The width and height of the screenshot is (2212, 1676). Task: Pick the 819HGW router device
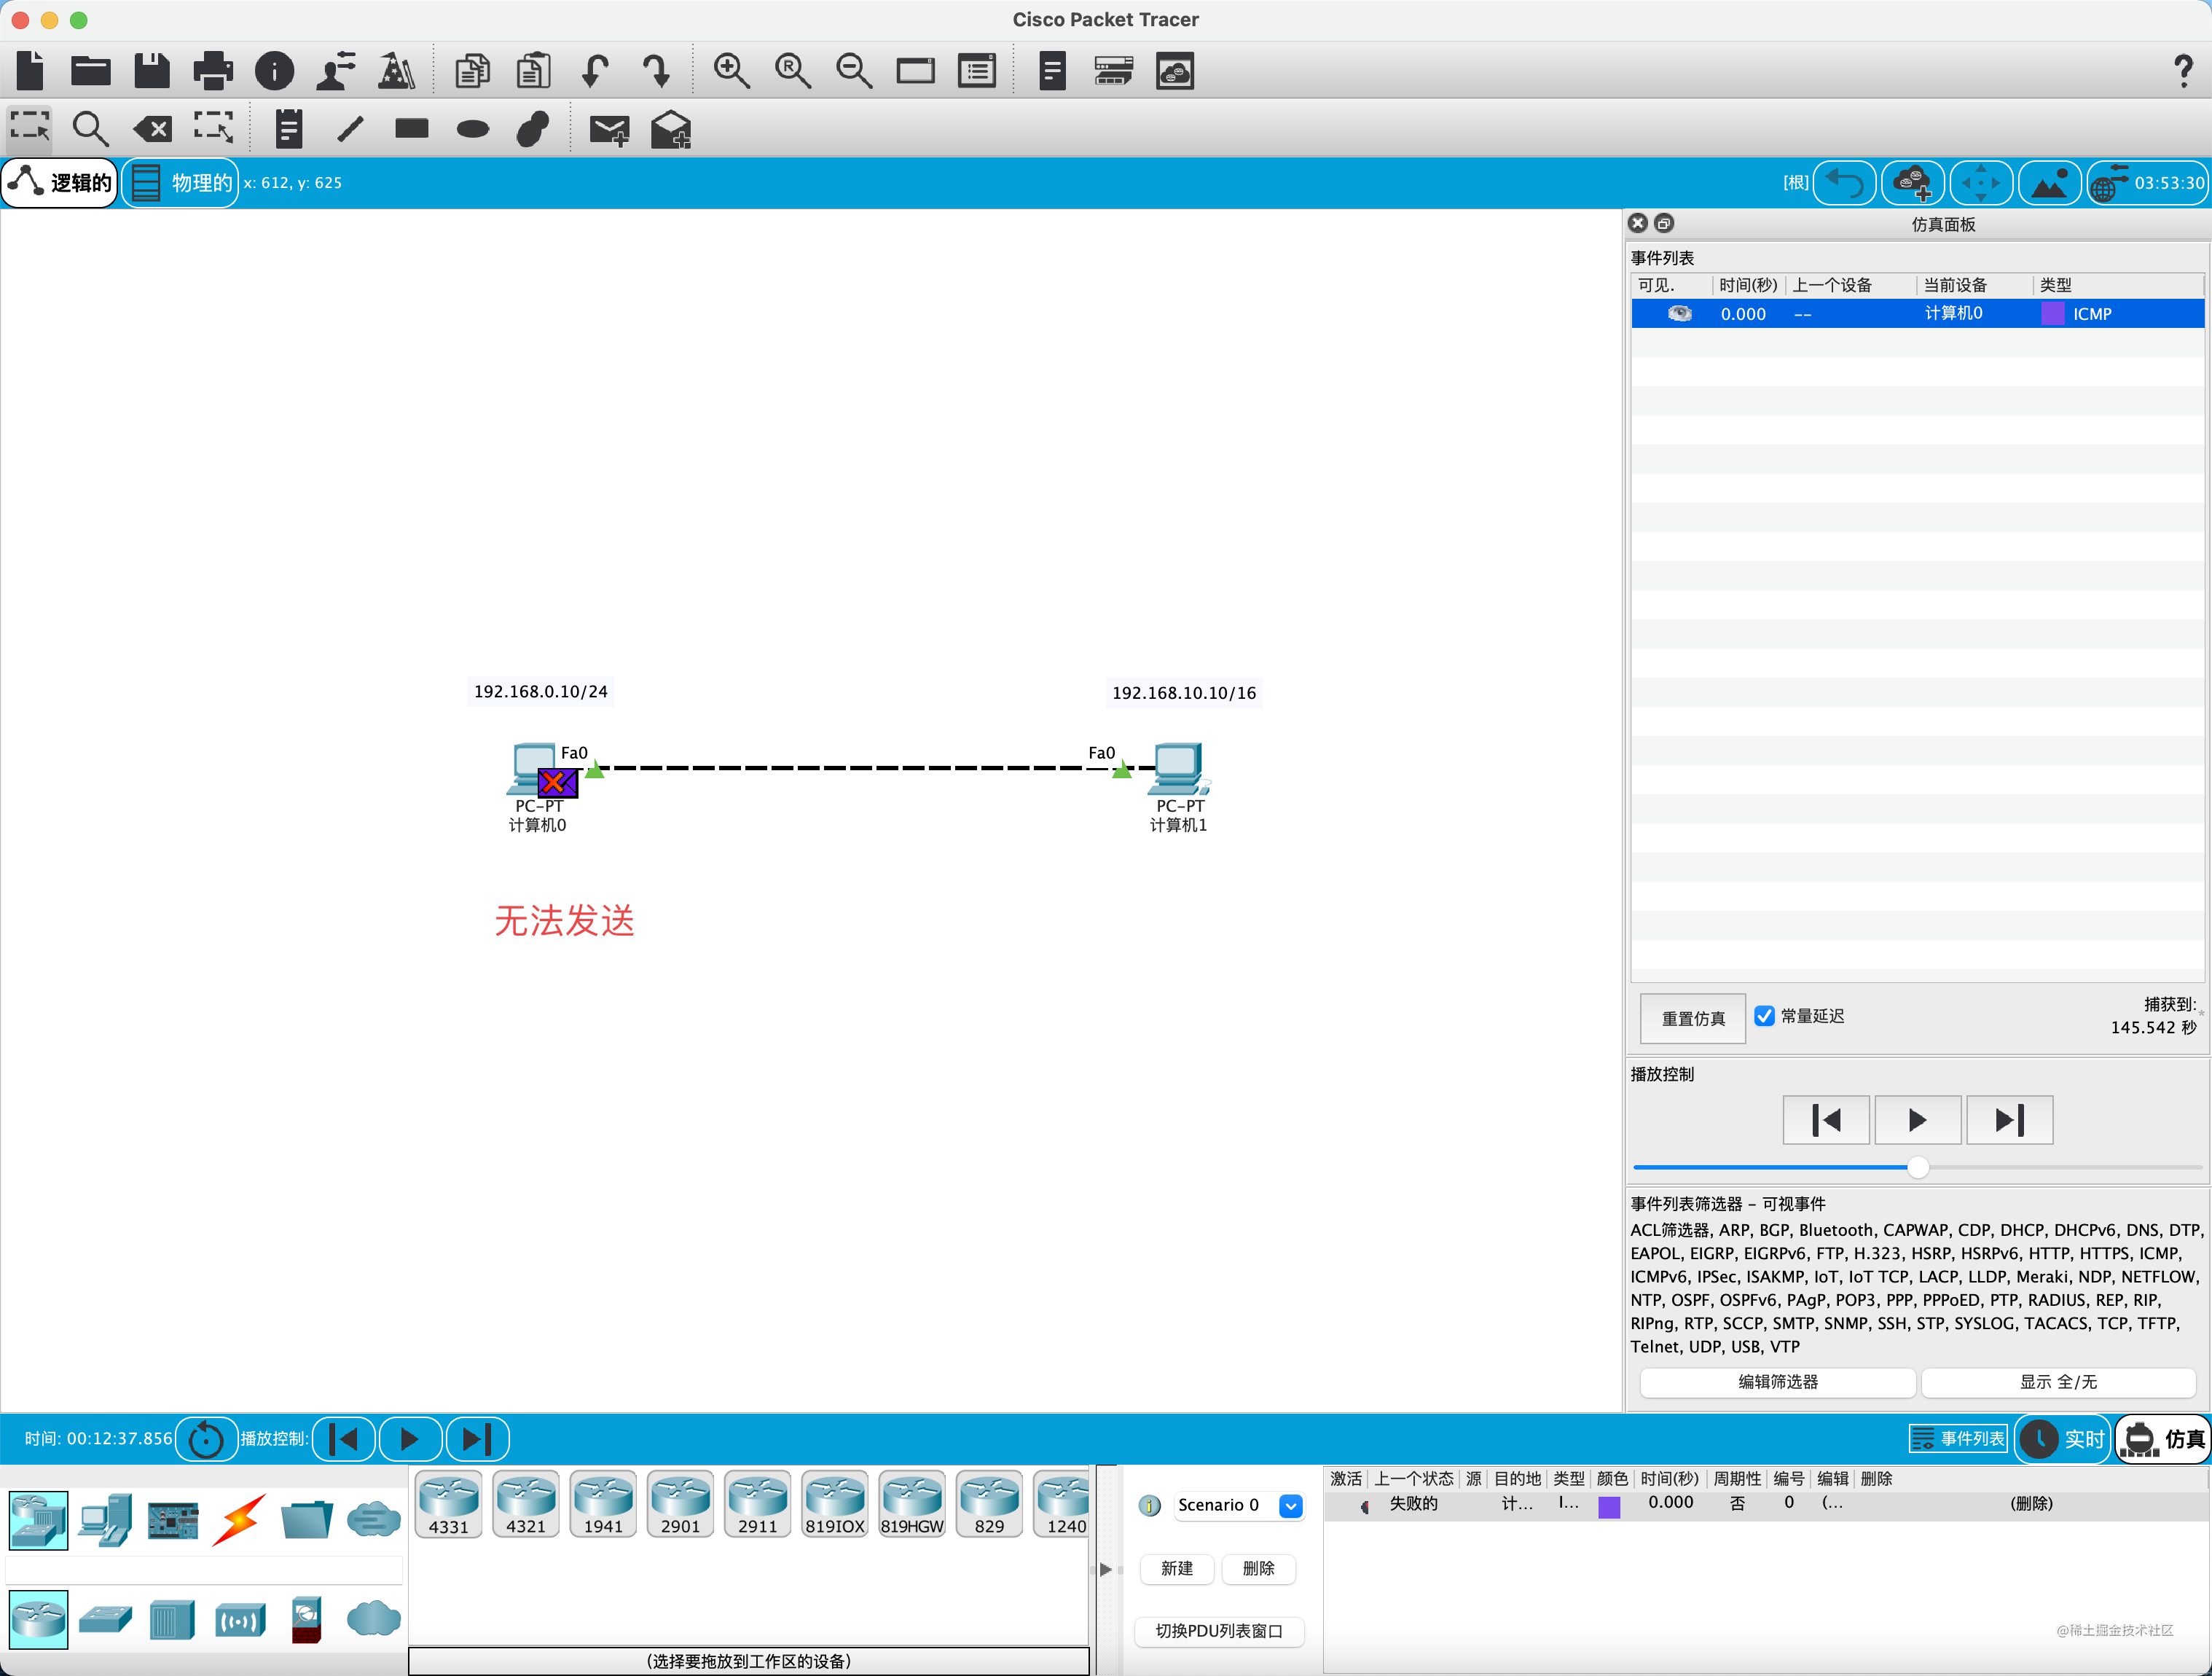point(912,1504)
